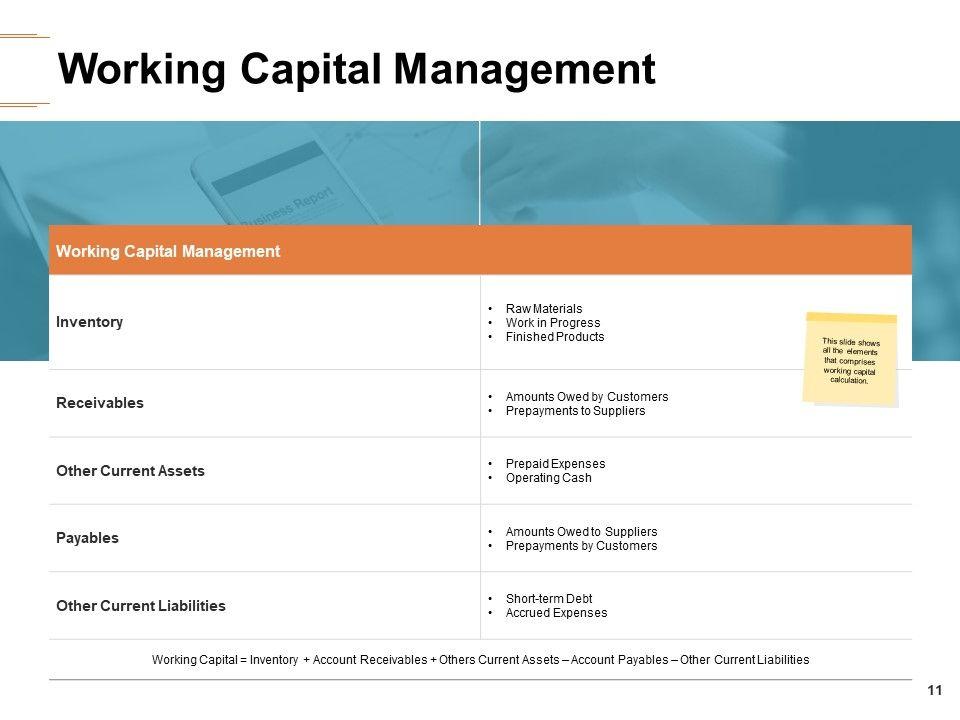
Task: Click Amounts Owed by Customers bullet
Action: [x=587, y=397]
